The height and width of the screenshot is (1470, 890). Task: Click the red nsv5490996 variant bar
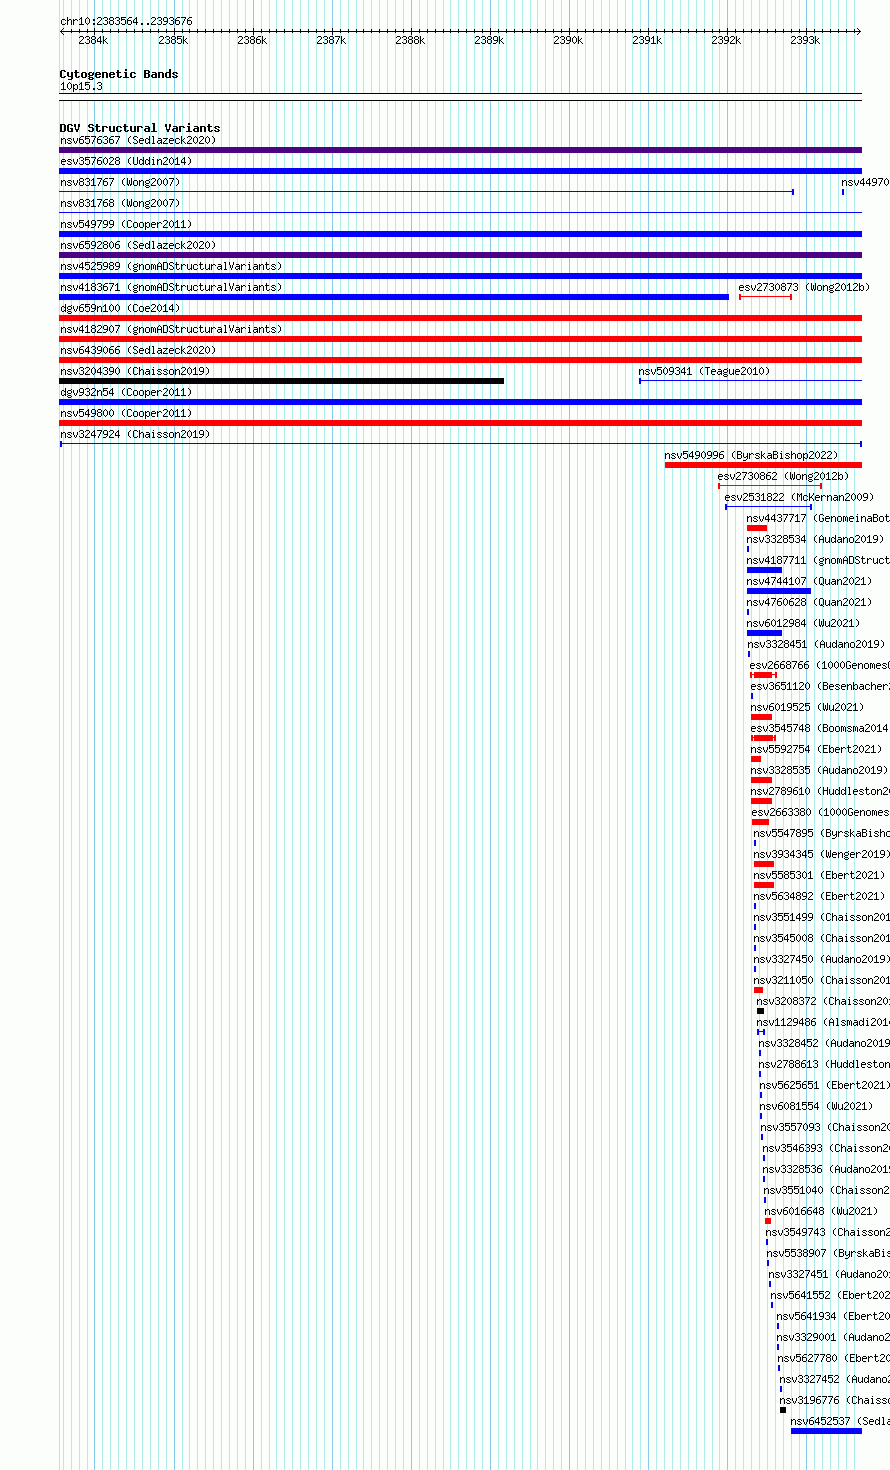pos(763,465)
